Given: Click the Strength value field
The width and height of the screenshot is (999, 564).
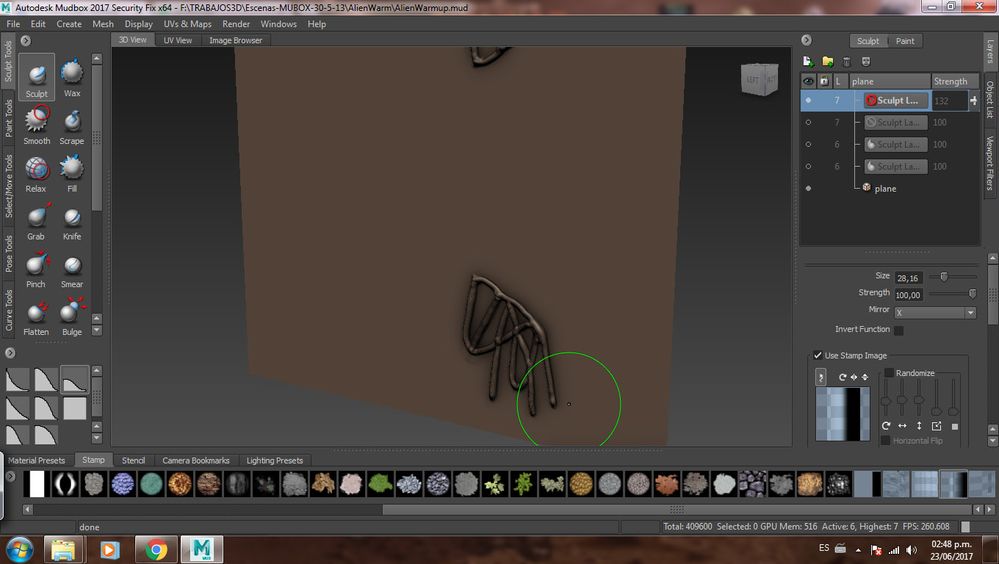Looking at the screenshot, I should pos(909,294).
